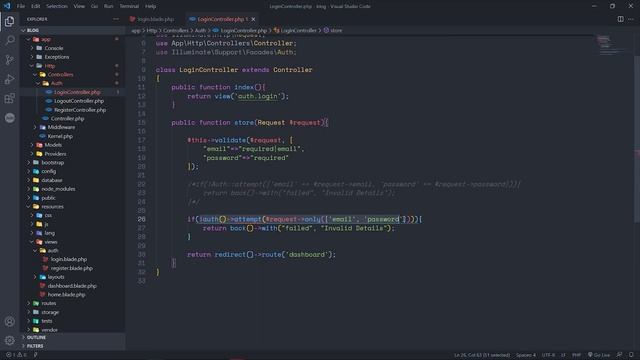Viewport: 640px width, 360px height.
Task: Click the errors and warnings status indicator
Action: pyautogui.click(x=16, y=355)
